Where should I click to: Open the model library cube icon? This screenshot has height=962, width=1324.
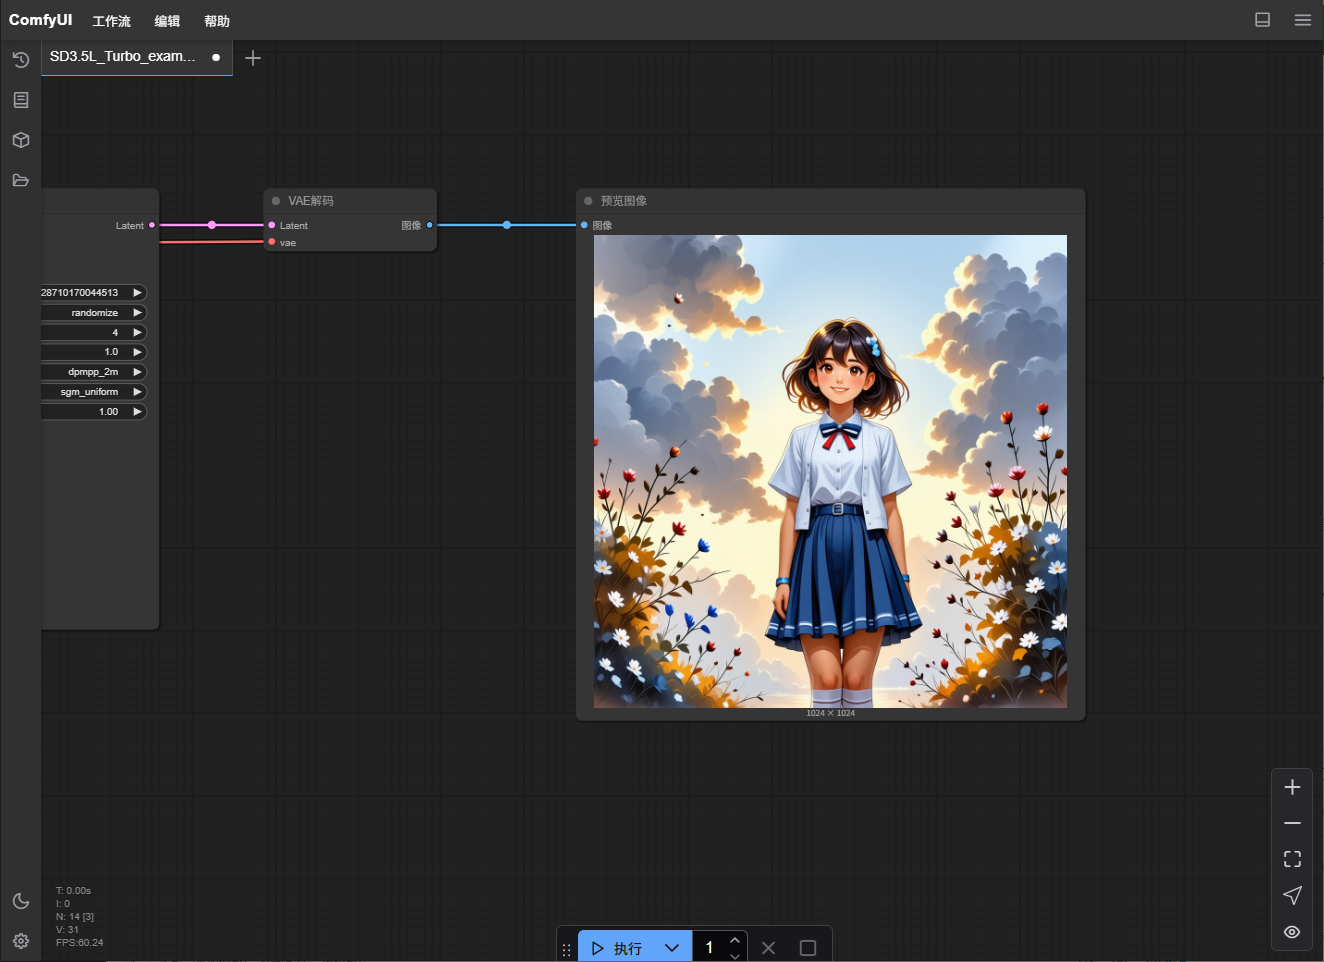(x=20, y=140)
